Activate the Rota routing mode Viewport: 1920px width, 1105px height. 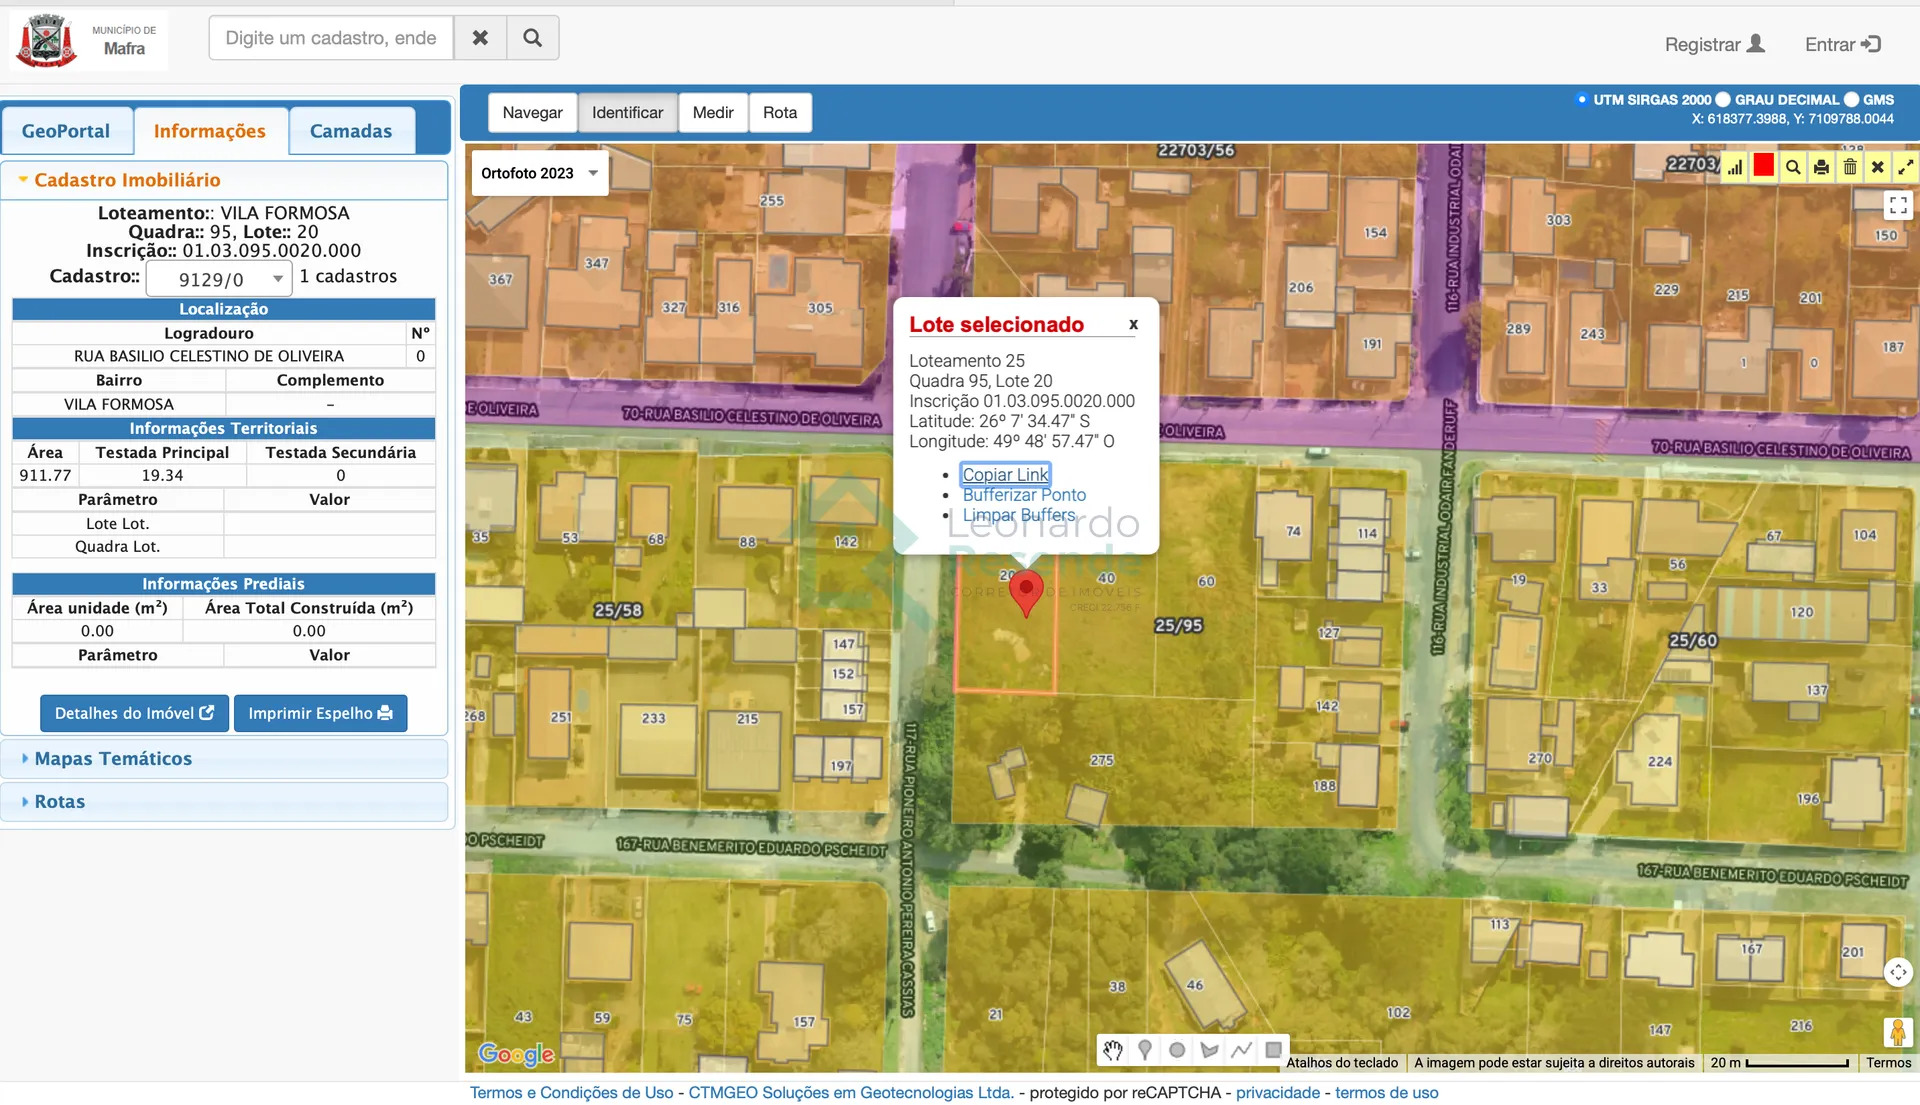(780, 113)
